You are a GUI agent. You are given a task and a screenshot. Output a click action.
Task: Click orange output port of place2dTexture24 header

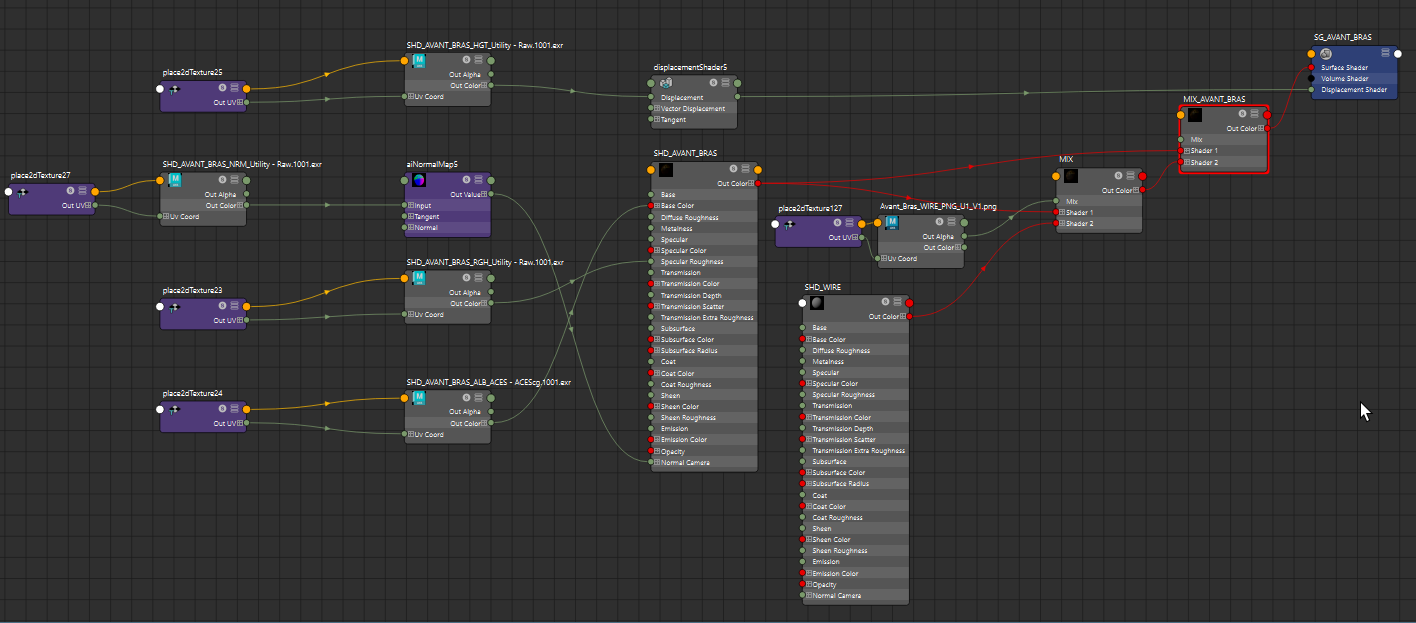pos(247,408)
